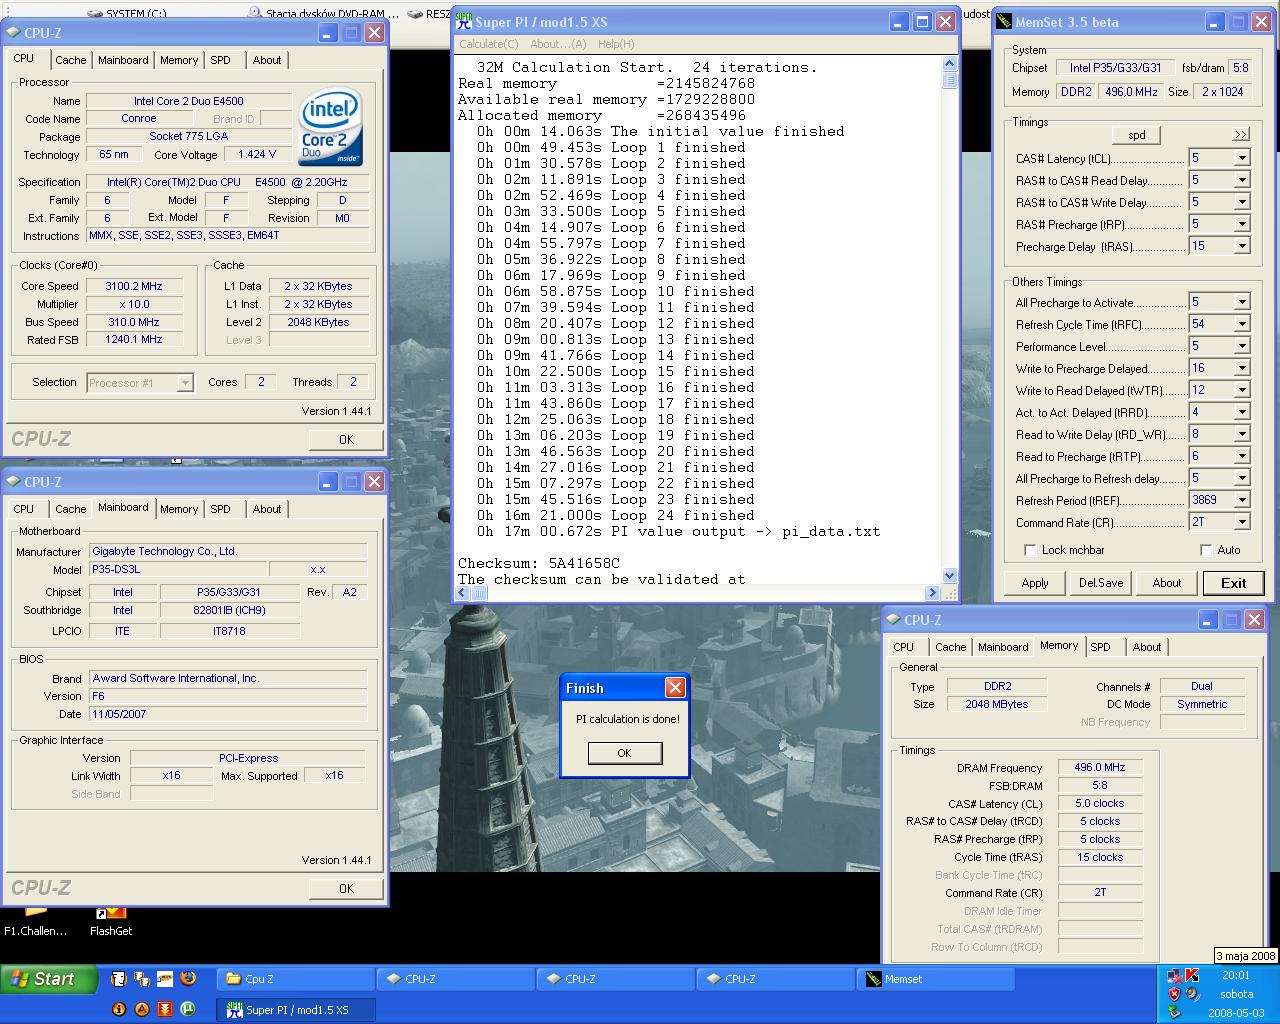Open the green uTorrent quick launch icon
Viewport: 1280px width, 1024px height.
[188, 1009]
